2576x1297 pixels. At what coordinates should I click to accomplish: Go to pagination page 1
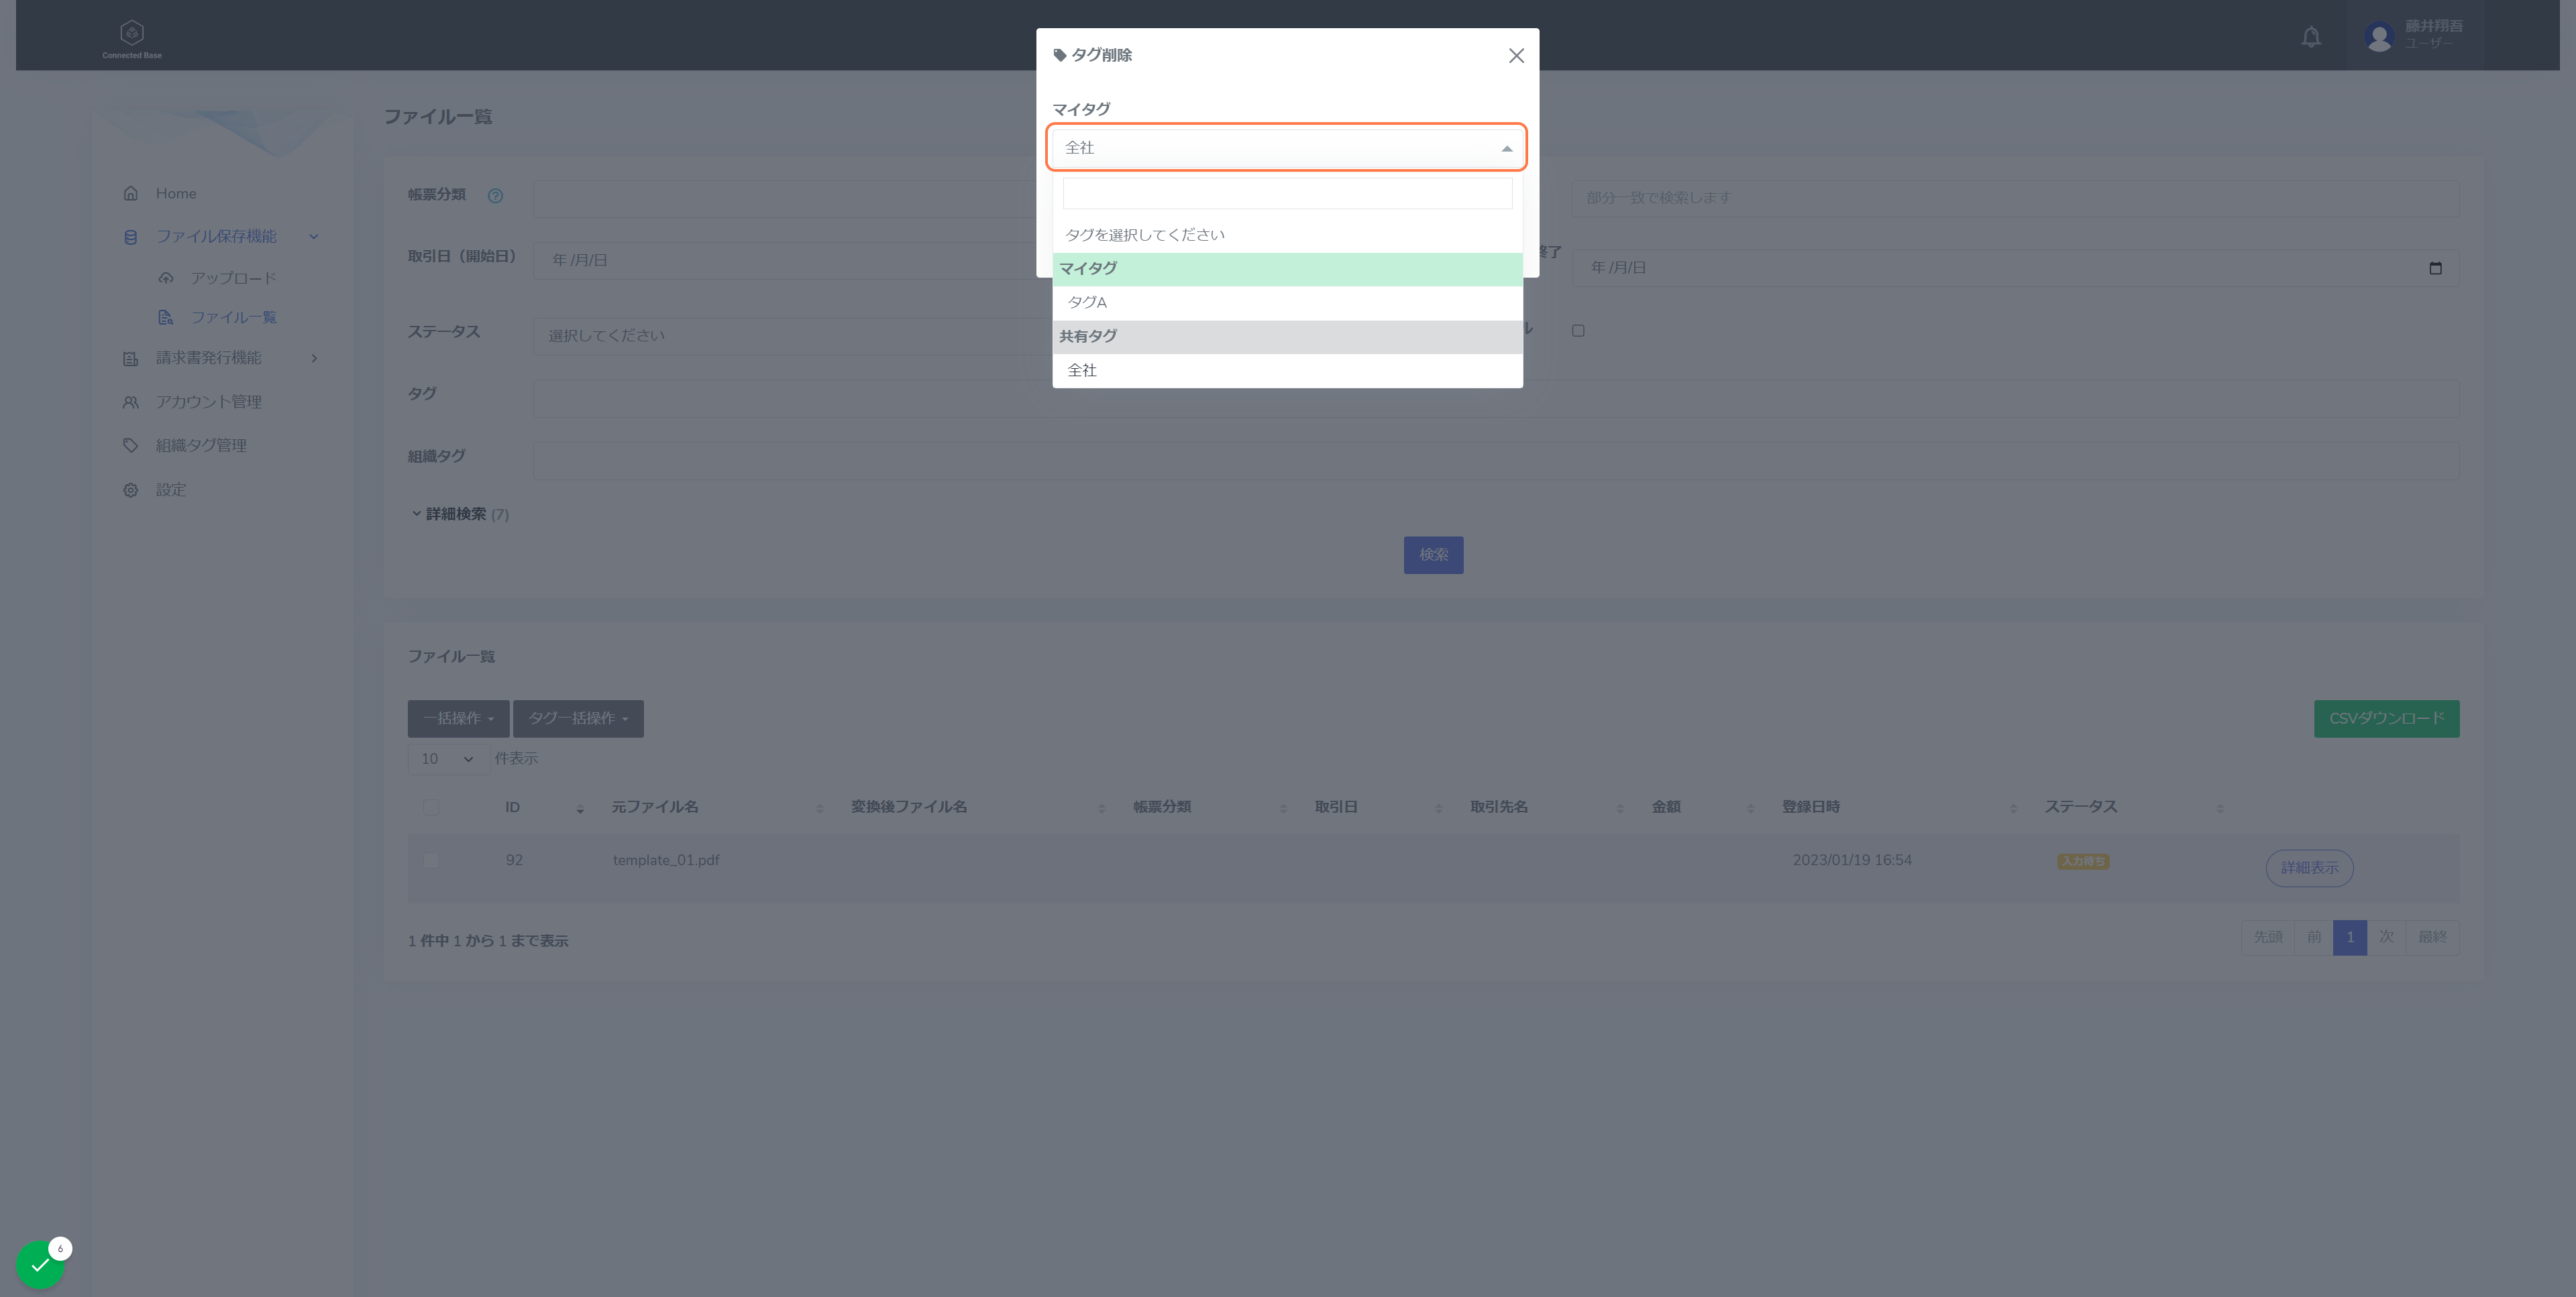point(2349,938)
